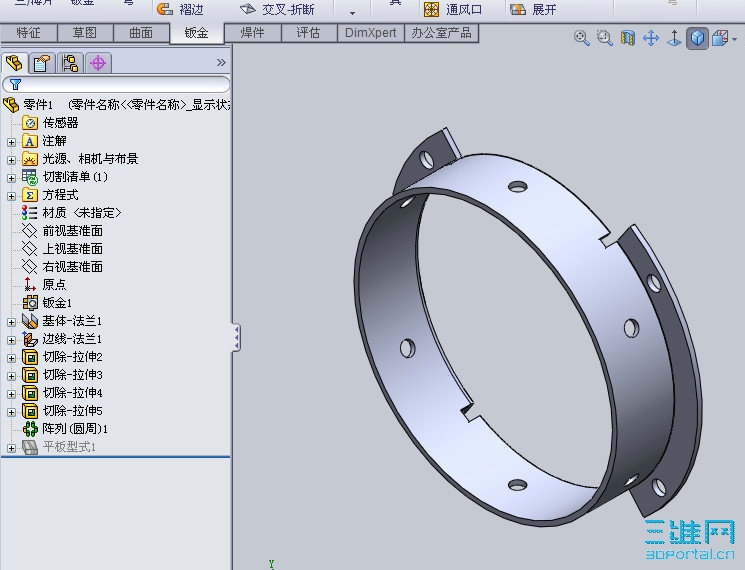Open the 办公室产品 tab

[441, 33]
